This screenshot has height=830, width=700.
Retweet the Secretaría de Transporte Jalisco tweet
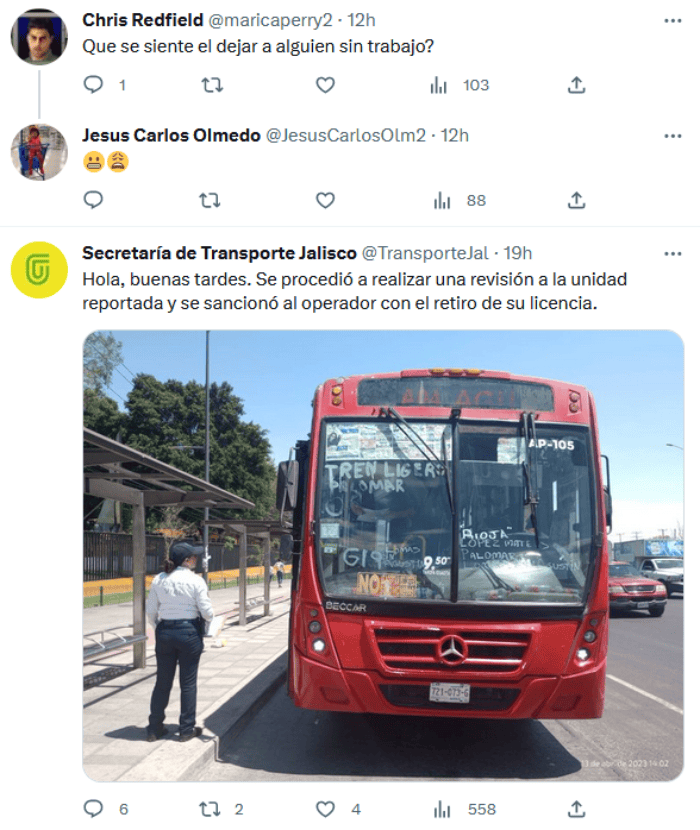tap(210, 809)
